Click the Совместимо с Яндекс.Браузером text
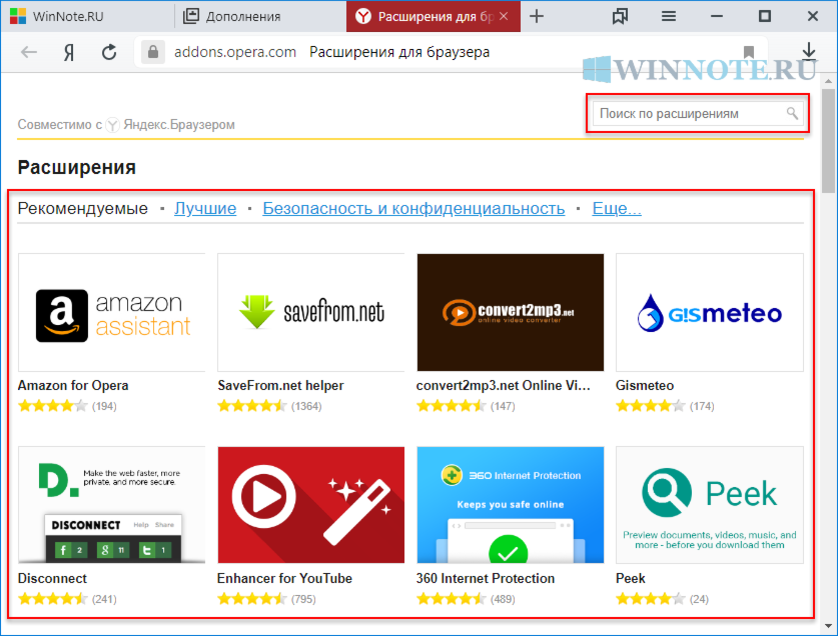Screen dimensions: 838x636 coord(126,125)
